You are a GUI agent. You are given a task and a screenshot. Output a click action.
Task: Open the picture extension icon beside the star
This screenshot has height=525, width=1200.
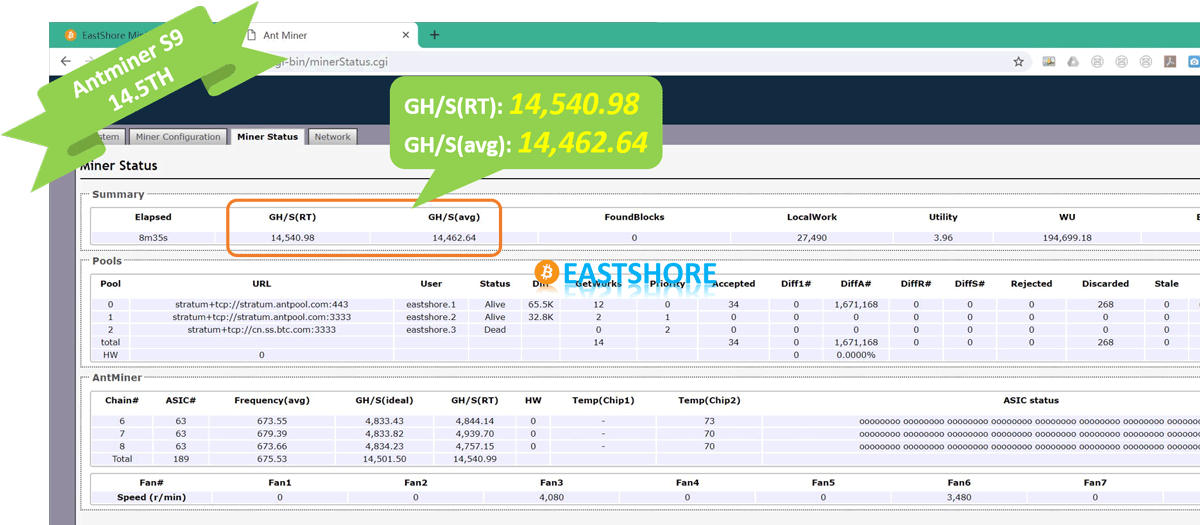tap(1049, 61)
